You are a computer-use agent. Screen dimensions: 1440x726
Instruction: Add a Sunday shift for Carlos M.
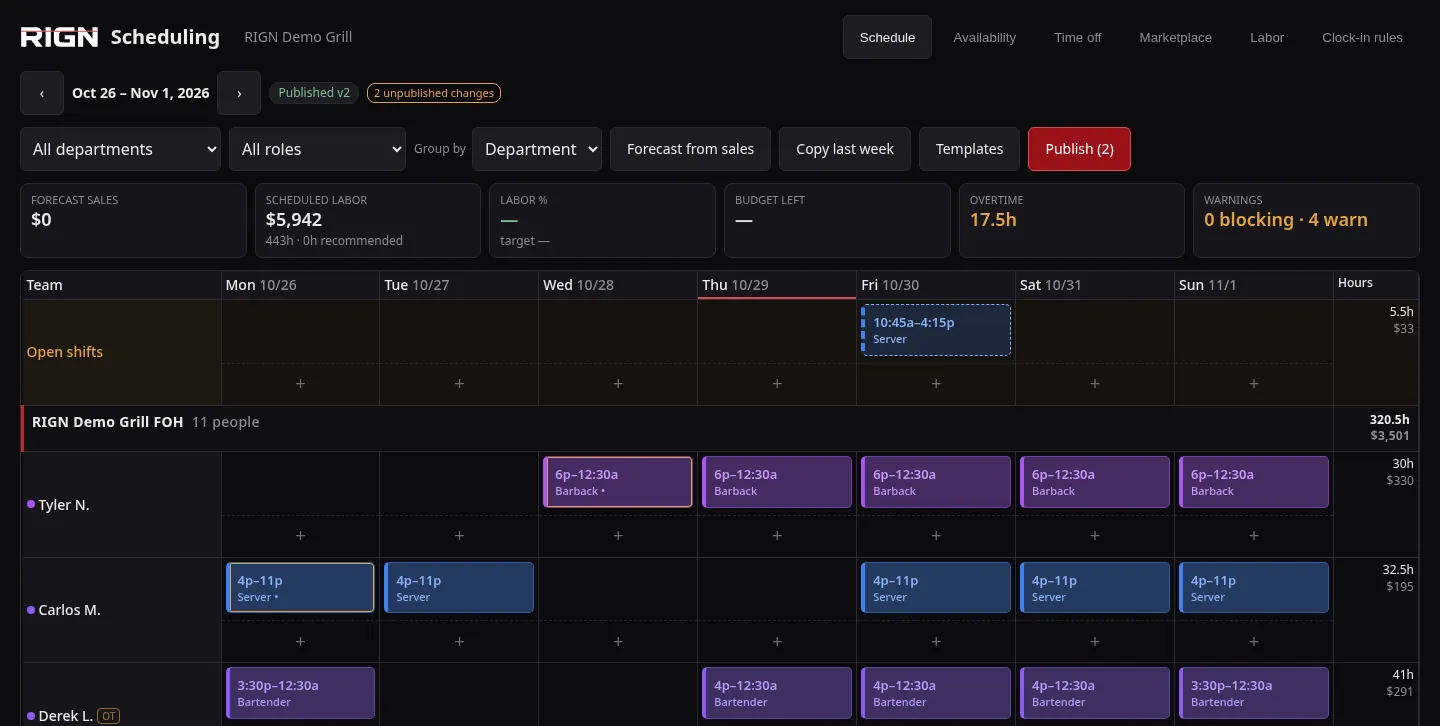pyautogui.click(x=1254, y=642)
